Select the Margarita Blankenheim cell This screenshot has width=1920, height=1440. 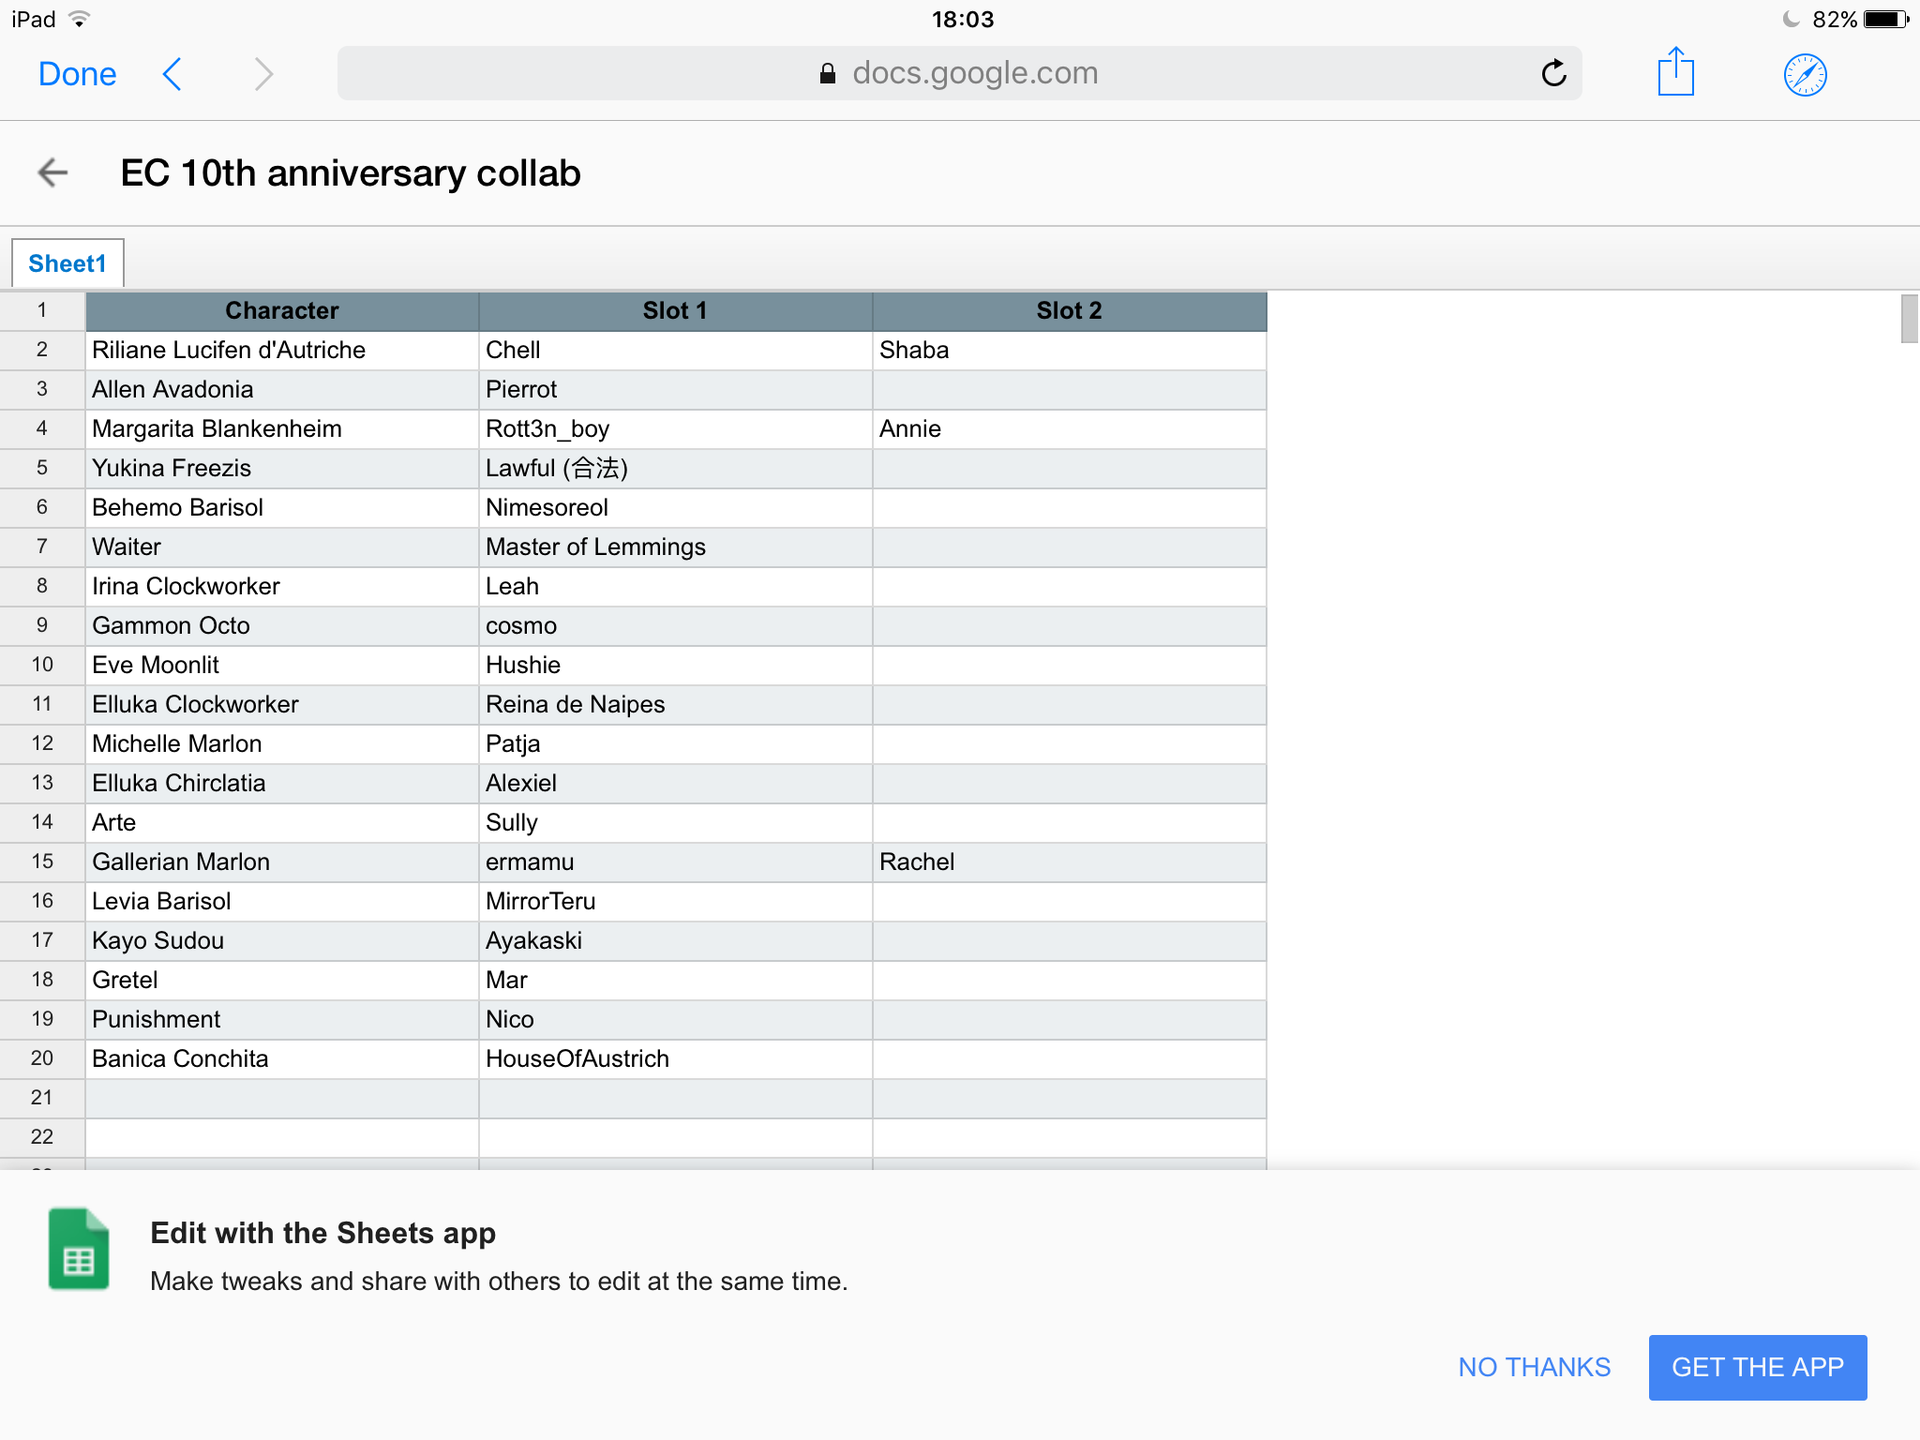pos(282,429)
